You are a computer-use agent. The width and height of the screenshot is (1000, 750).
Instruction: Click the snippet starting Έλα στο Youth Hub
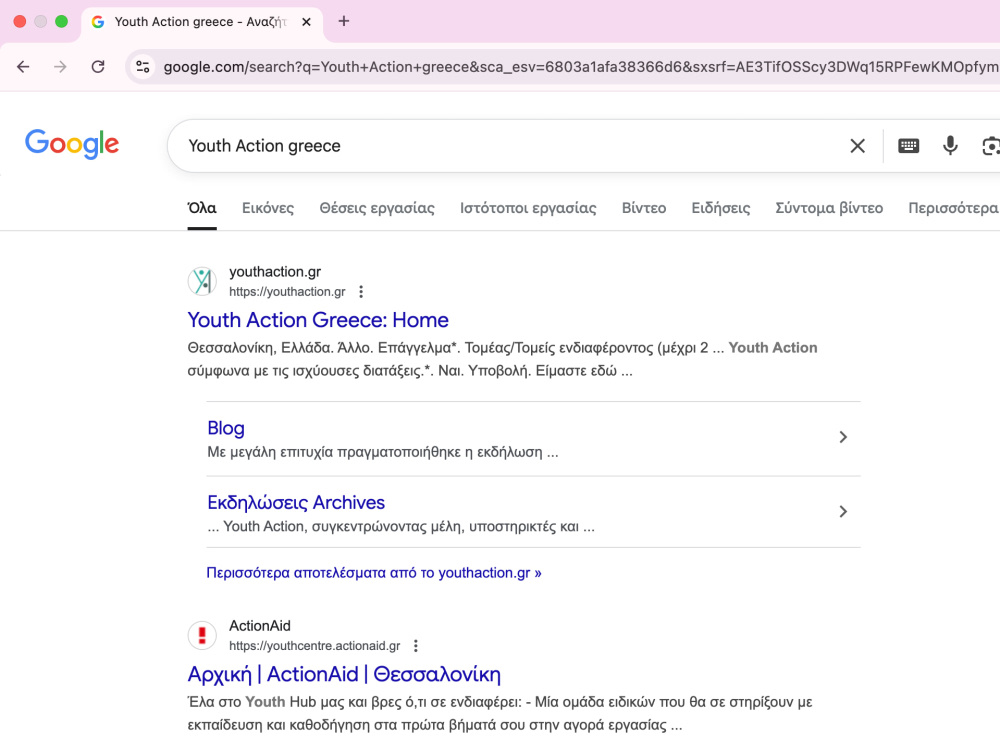tap(500, 713)
